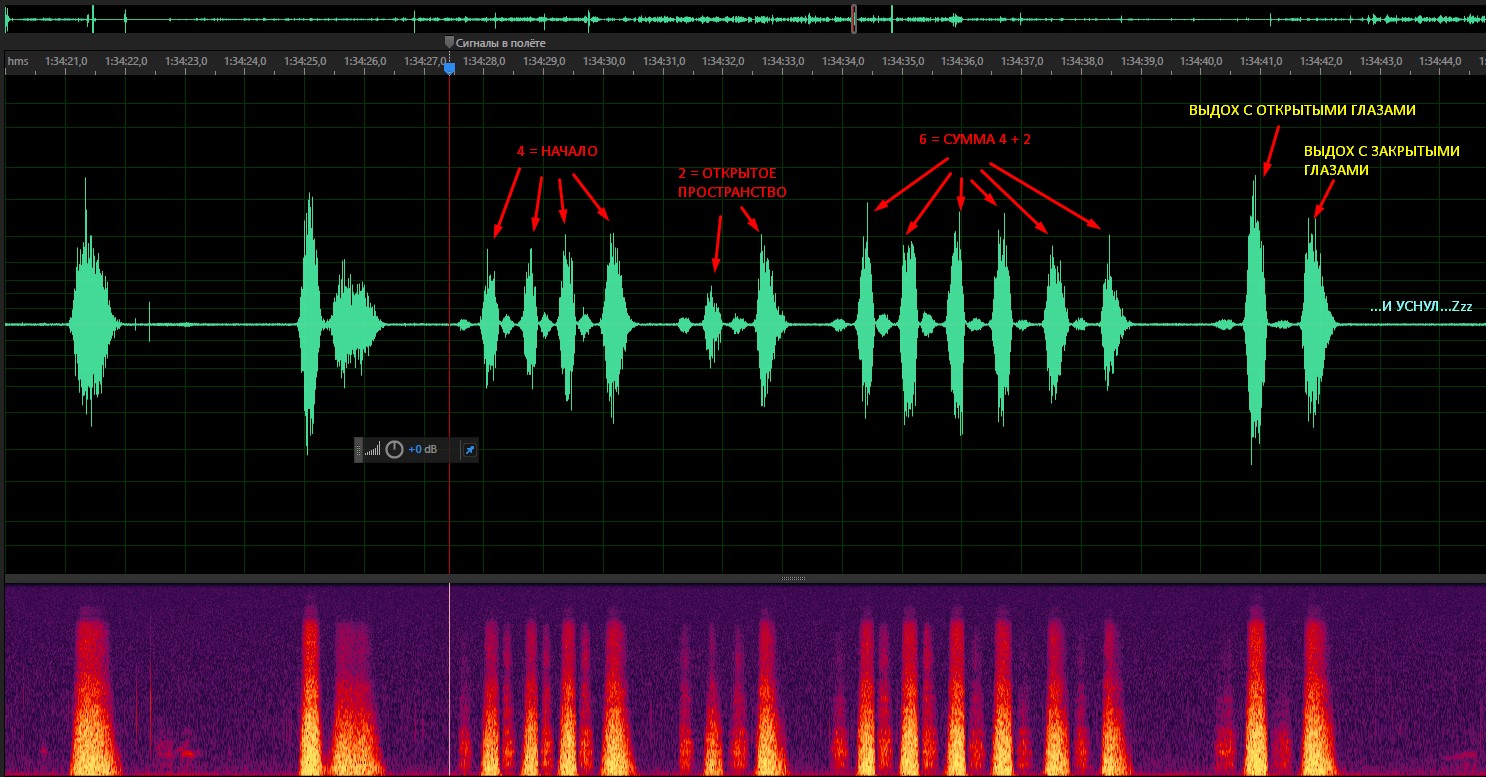Click ruler at 1:34:24,0
The image size is (1486, 777).
point(245,61)
